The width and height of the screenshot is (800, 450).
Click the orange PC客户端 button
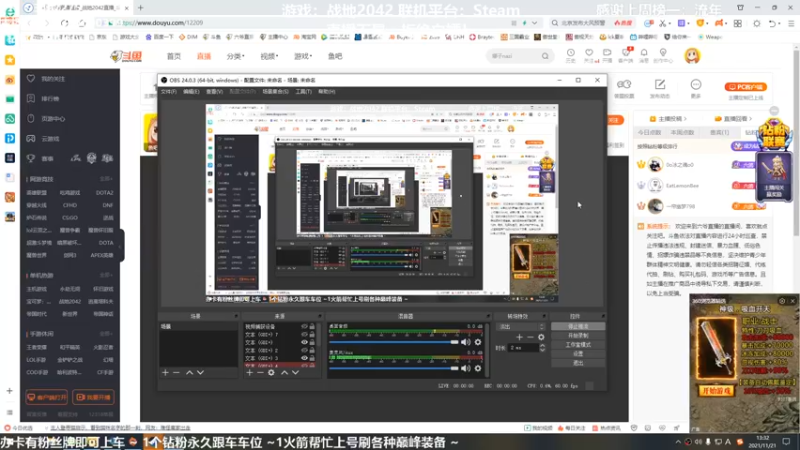tap(746, 87)
